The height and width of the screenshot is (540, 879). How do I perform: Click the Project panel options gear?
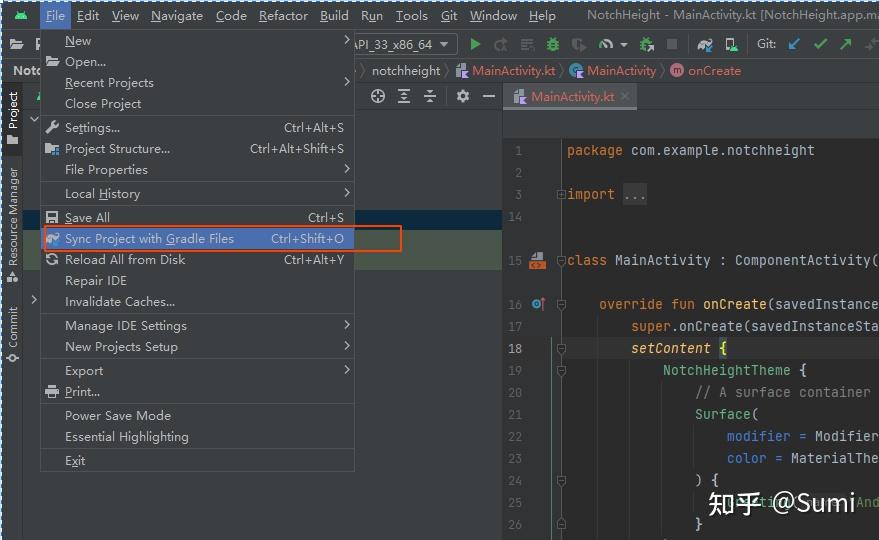462,96
